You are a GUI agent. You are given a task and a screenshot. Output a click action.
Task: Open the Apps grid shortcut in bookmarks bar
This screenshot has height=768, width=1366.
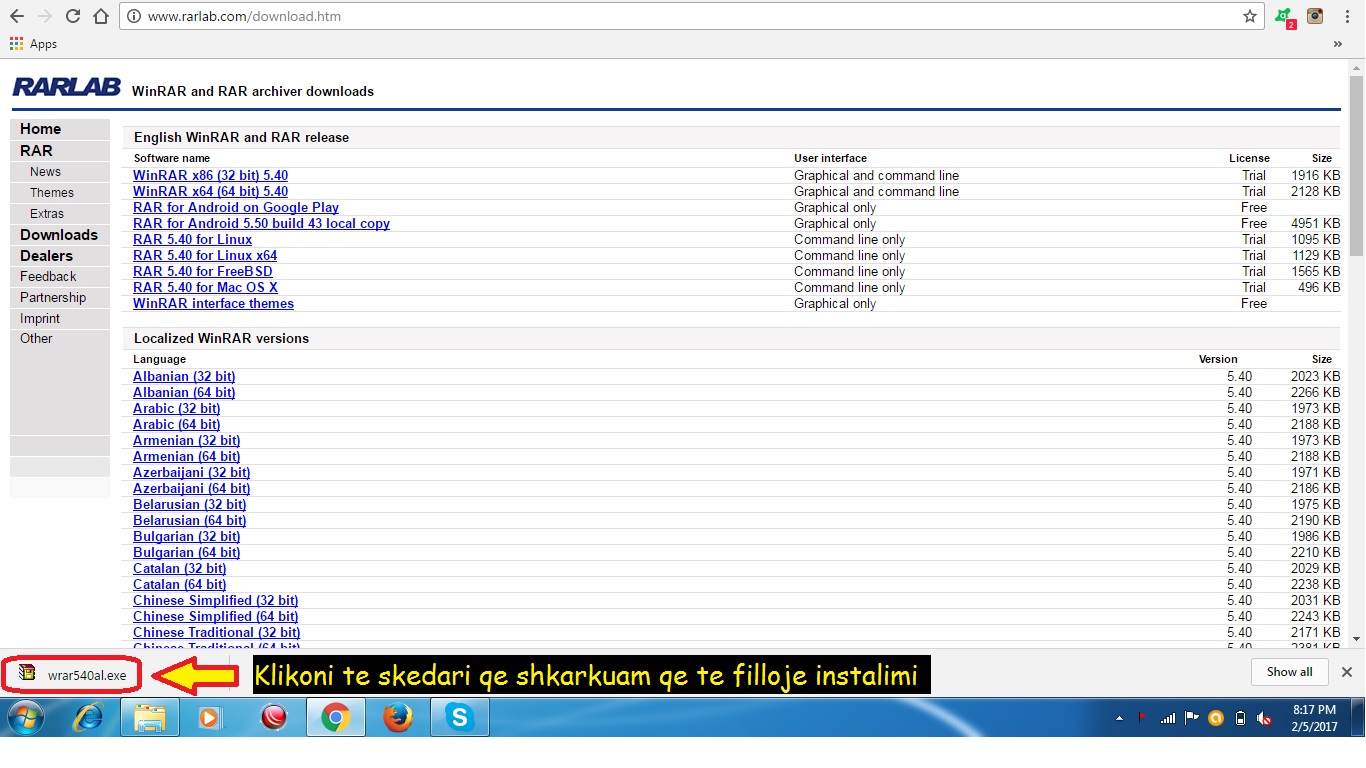[x=33, y=44]
